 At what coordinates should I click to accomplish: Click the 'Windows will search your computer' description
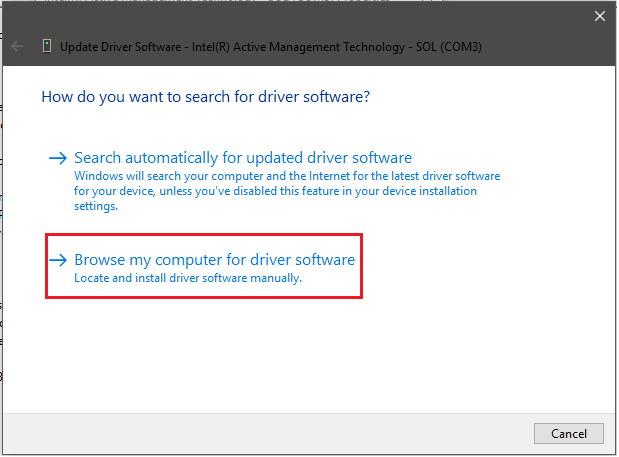pyautogui.click(x=287, y=191)
